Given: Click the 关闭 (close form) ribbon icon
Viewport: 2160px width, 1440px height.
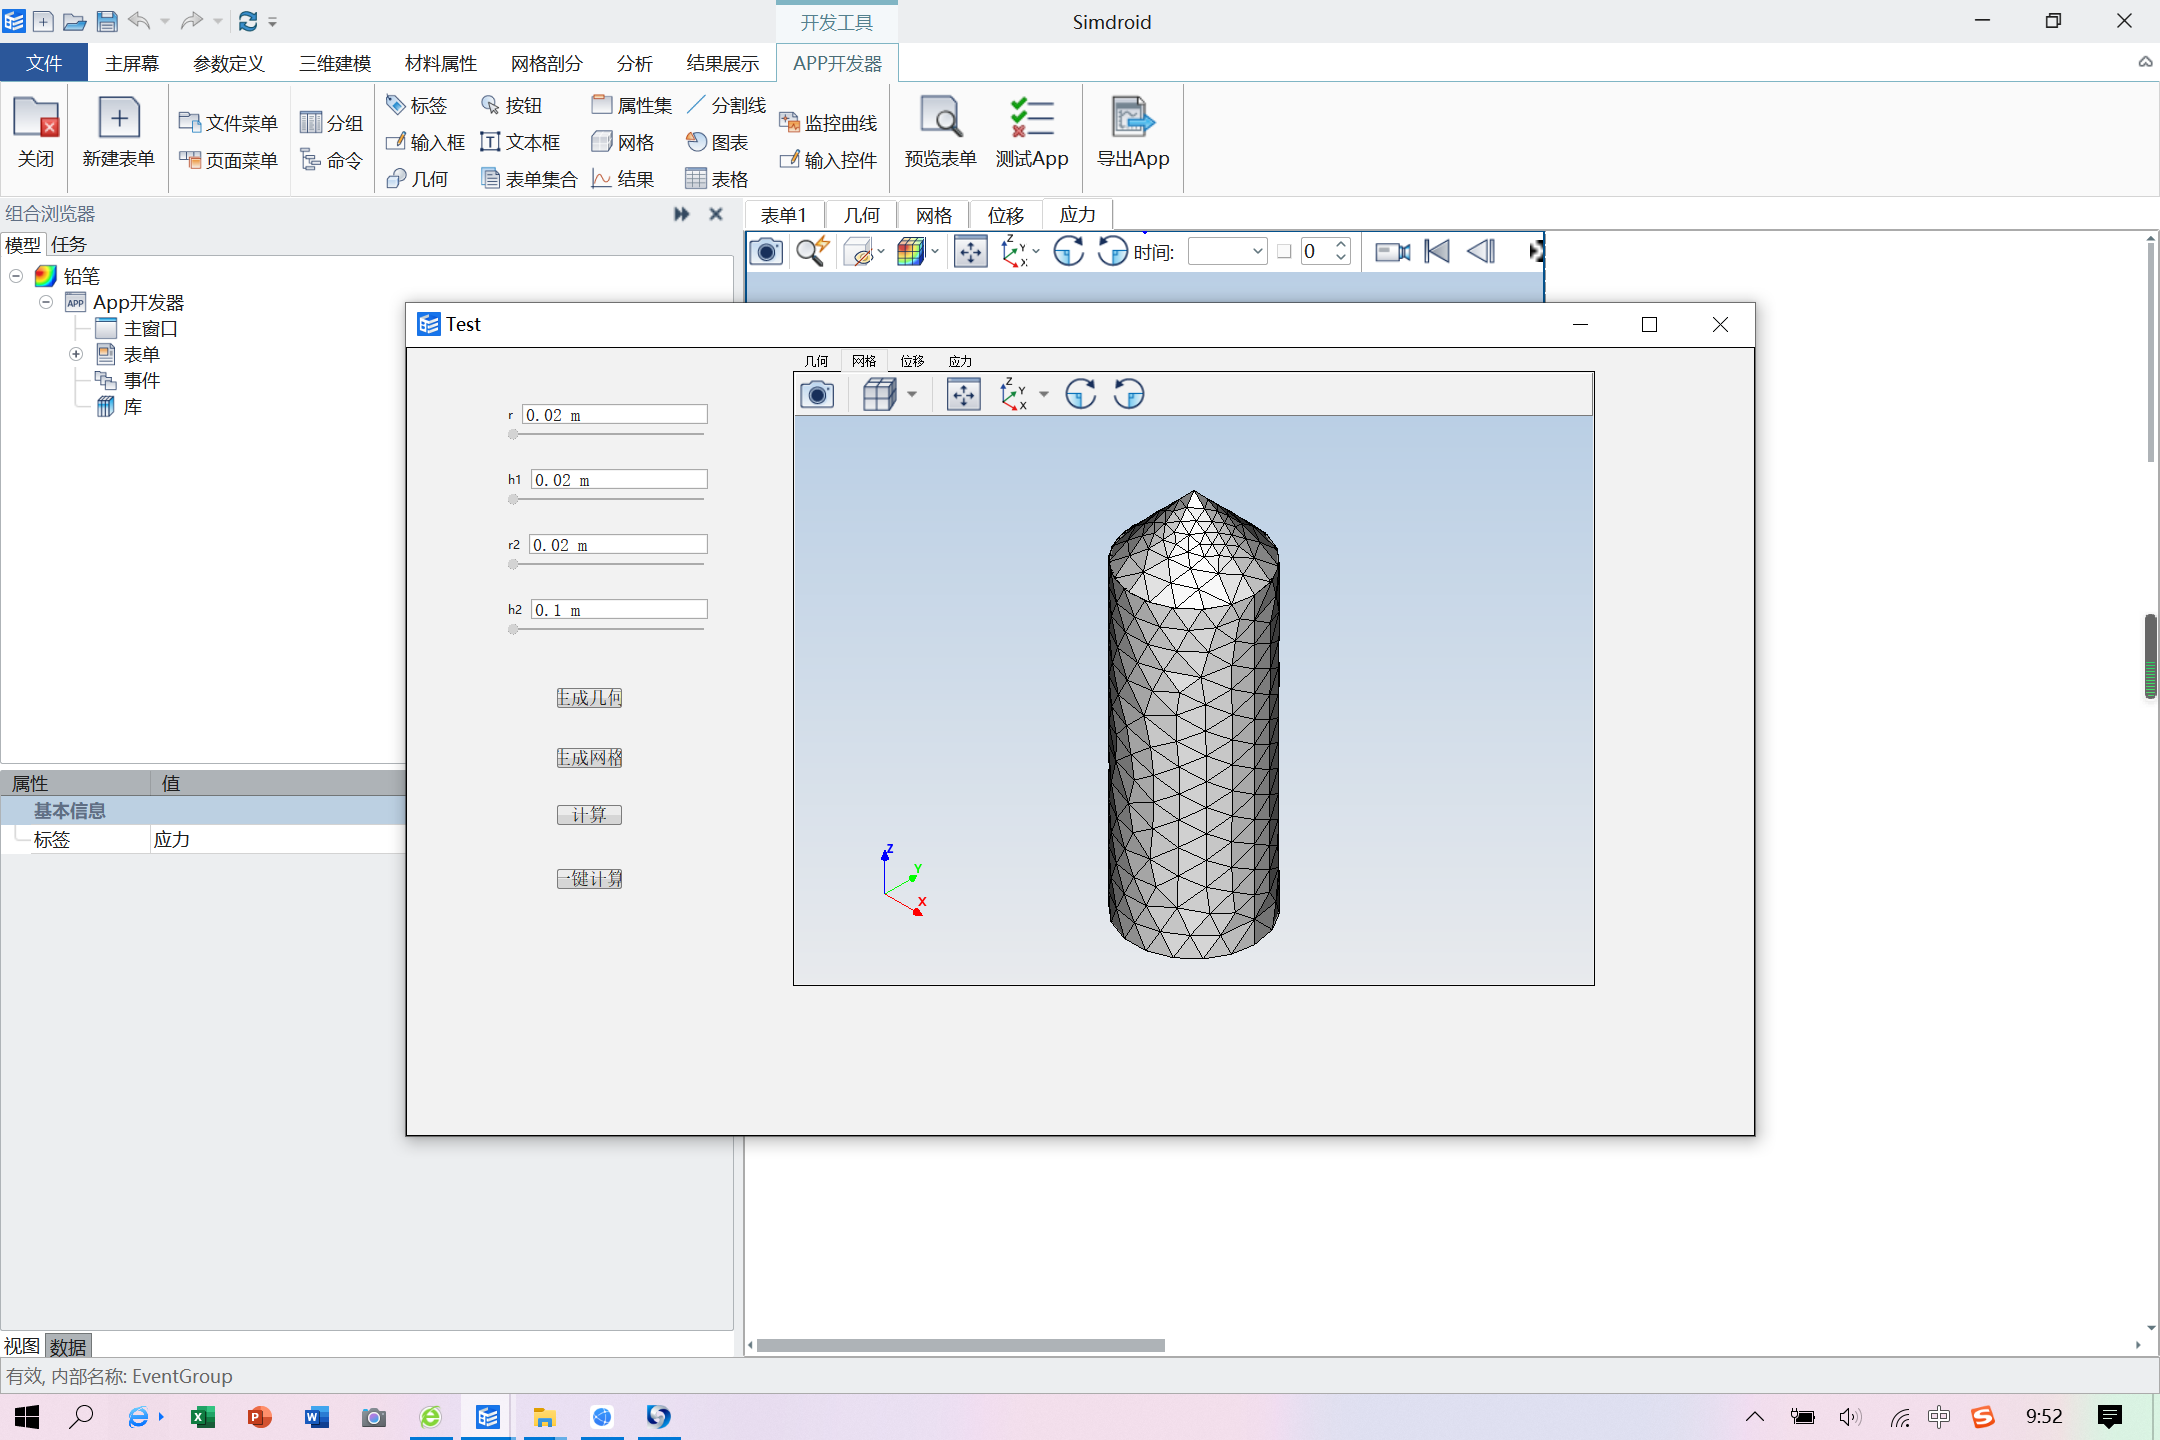Looking at the screenshot, I should point(36,133).
